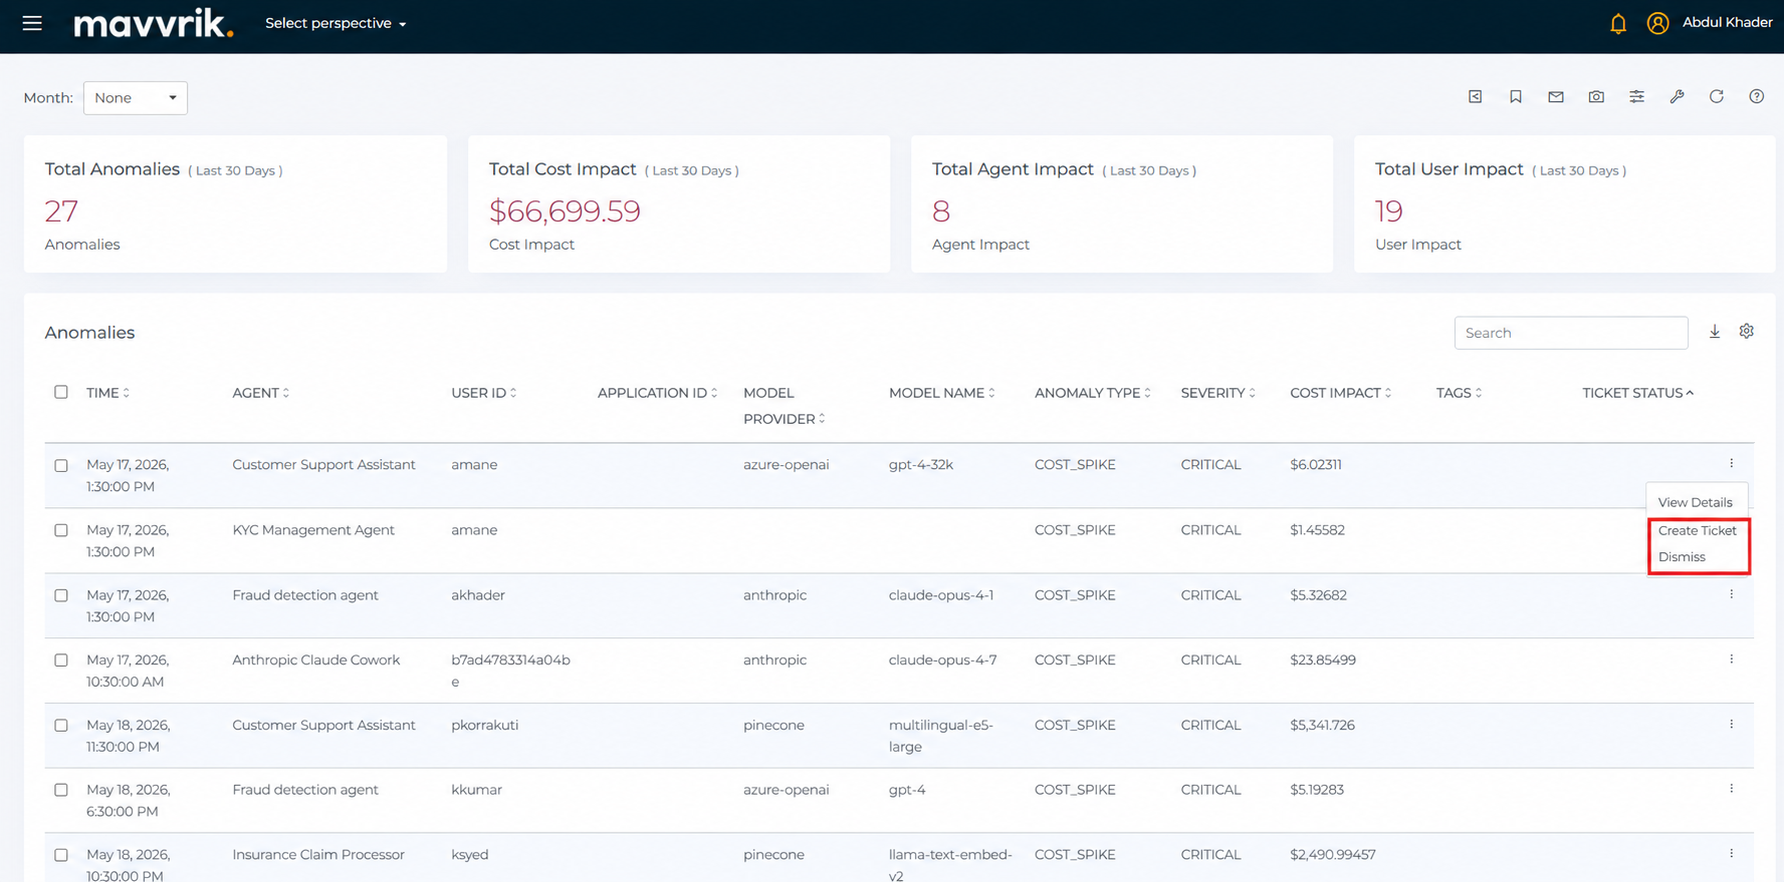Choose Create Ticket from context menu
Screen dimensions: 1784x882
(x=1697, y=530)
